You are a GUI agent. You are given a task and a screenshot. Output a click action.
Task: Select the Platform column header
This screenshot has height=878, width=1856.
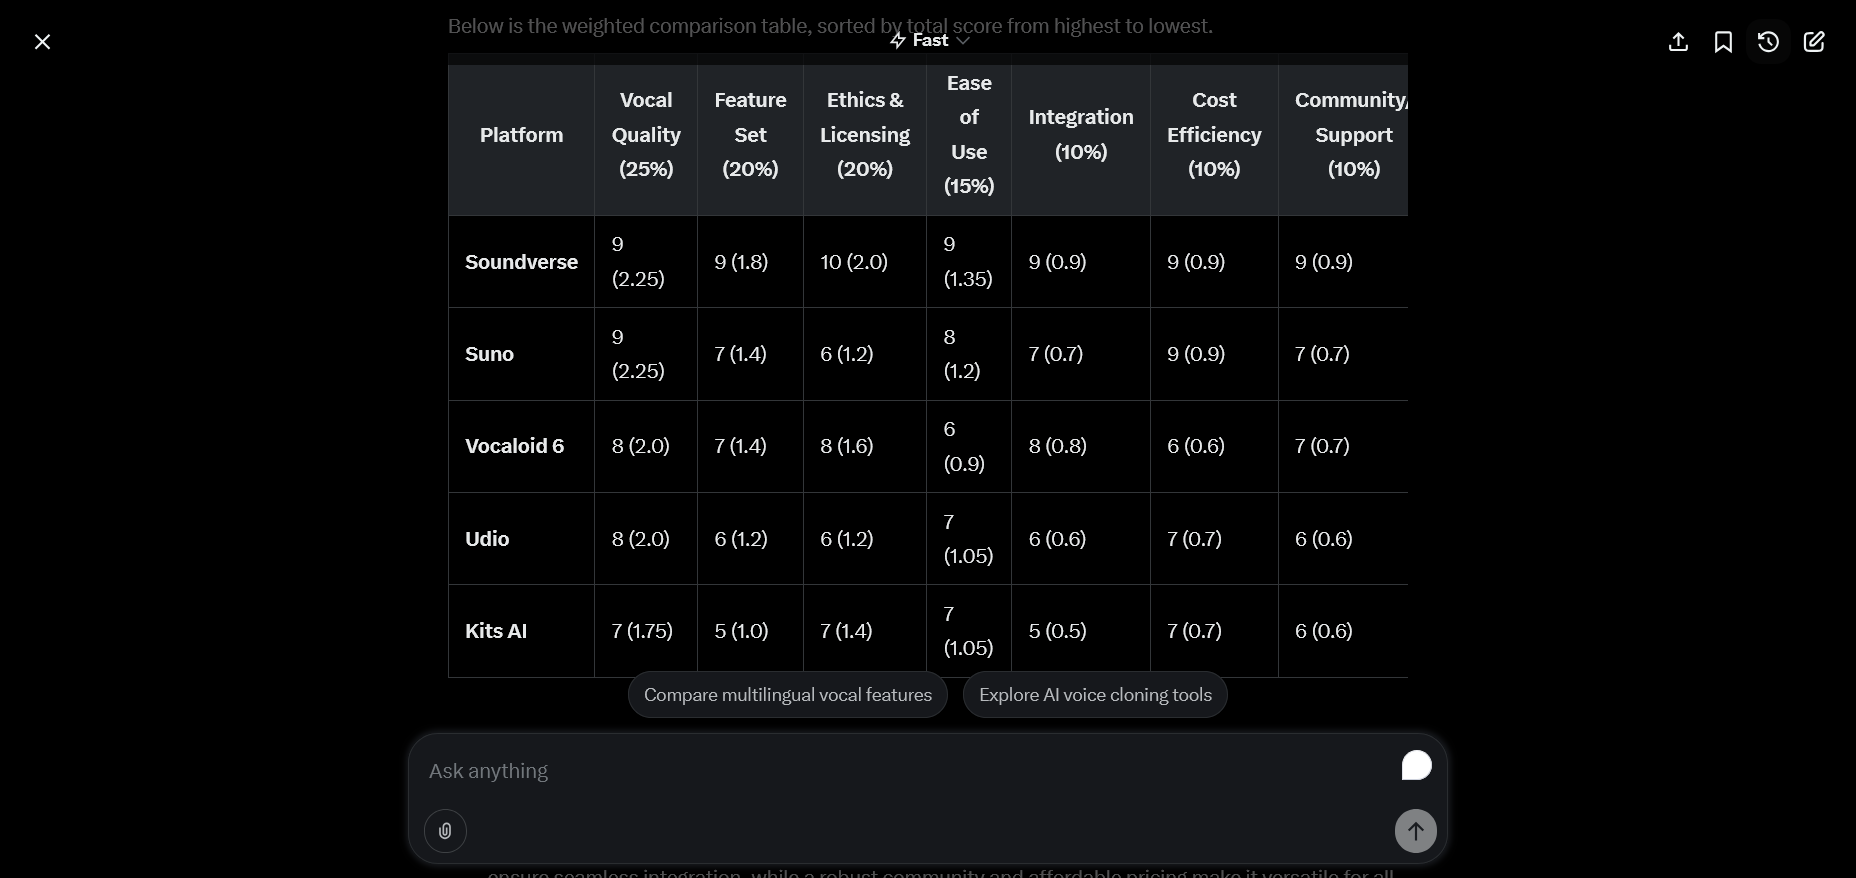point(521,135)
